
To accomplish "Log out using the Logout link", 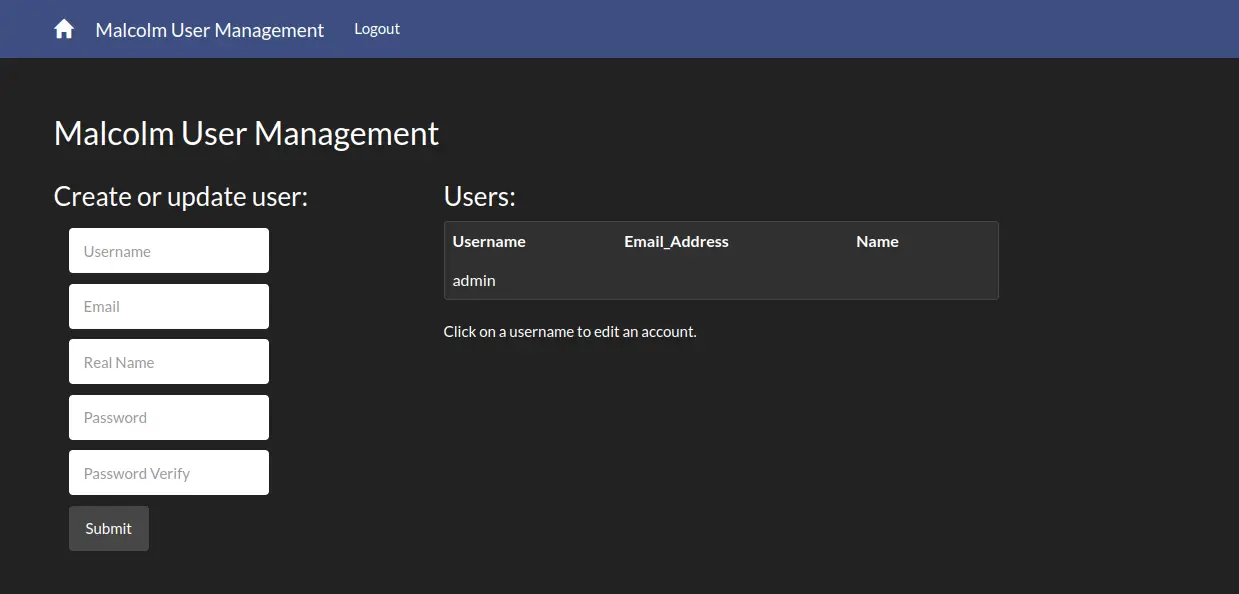I will [376, 29].
